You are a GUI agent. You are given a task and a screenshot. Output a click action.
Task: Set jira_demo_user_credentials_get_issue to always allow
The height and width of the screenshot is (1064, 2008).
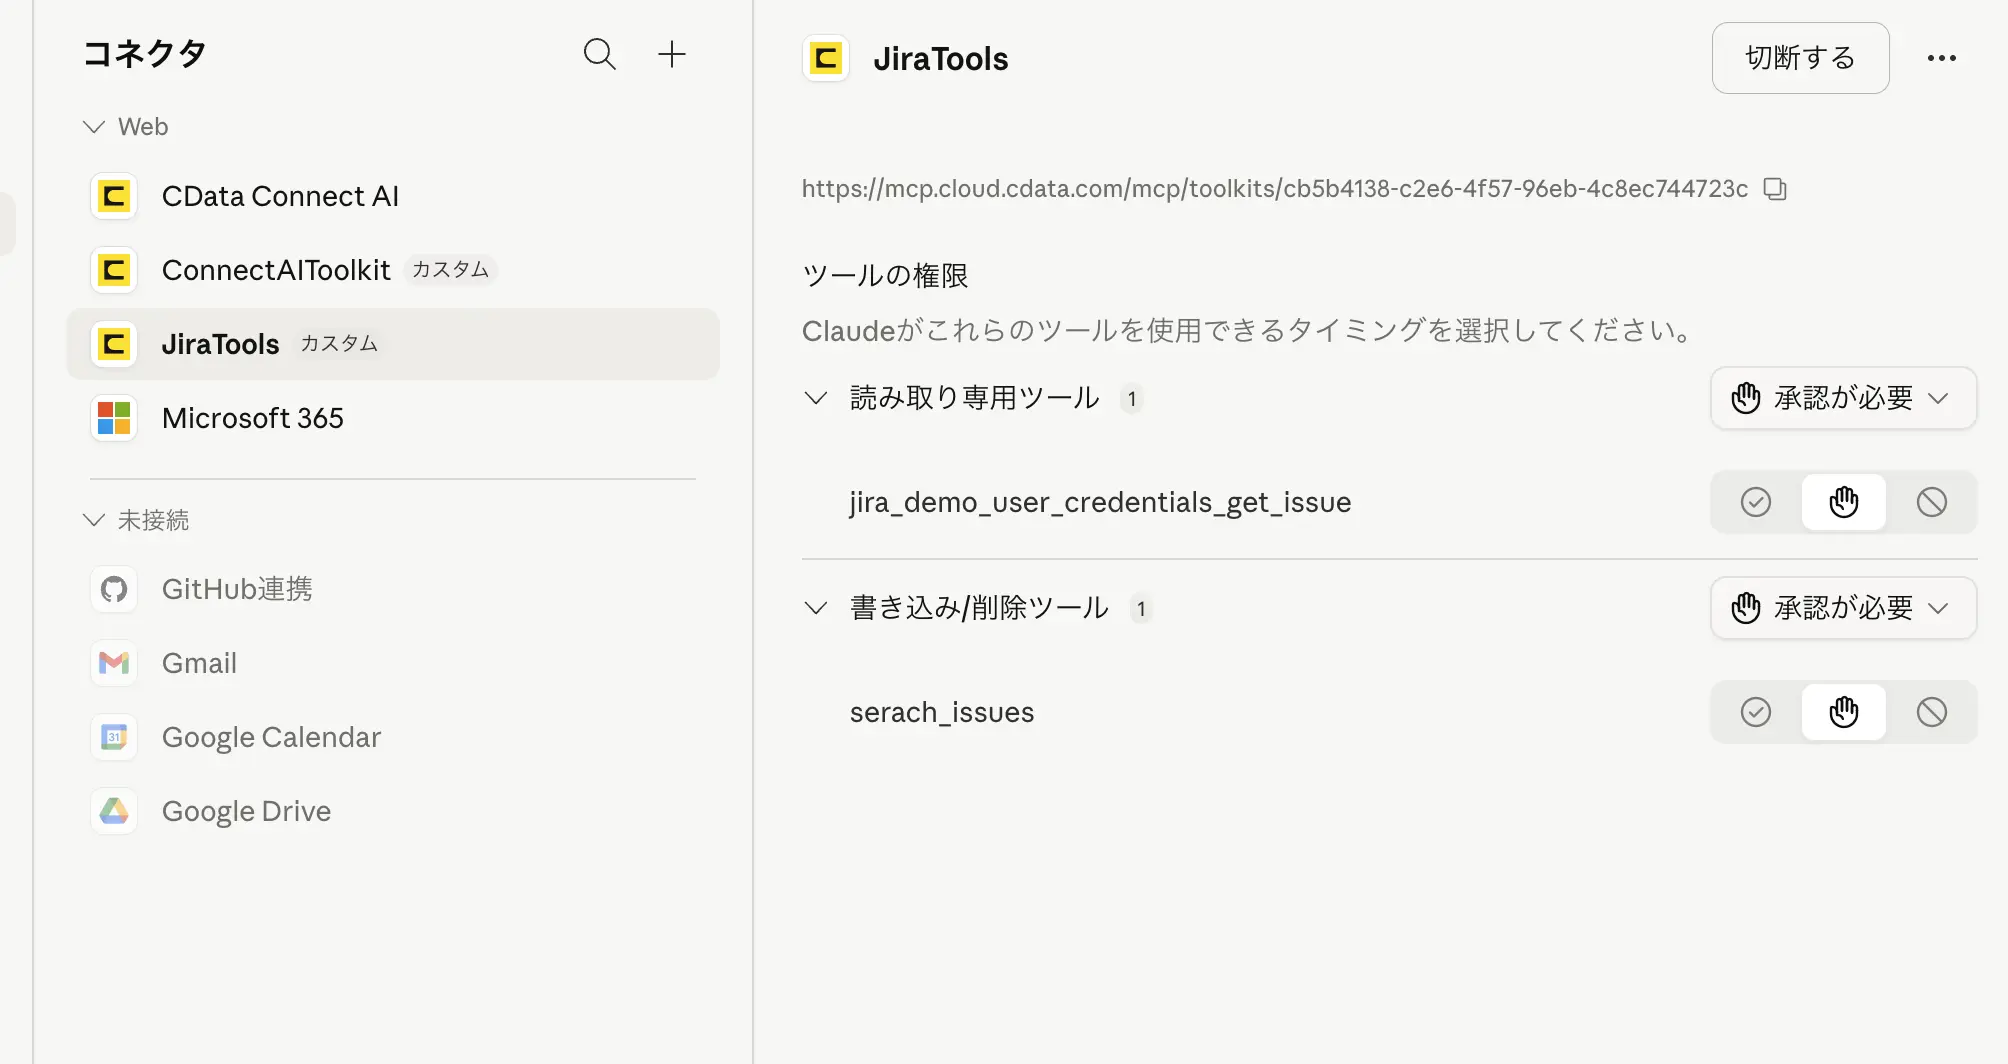1756,502
